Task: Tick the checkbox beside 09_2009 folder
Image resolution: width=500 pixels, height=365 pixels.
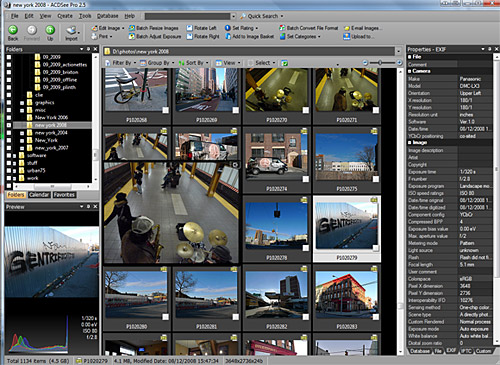Action: point(9,57)
